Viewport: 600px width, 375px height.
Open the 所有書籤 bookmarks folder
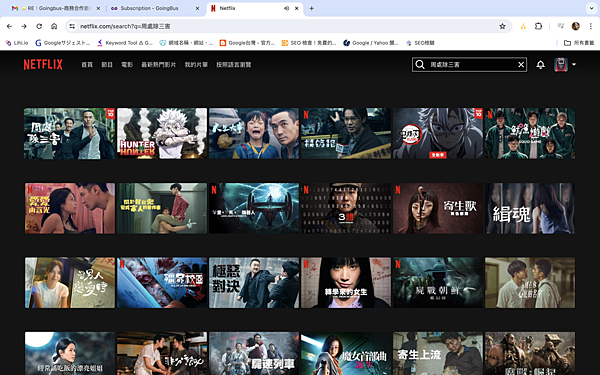pos(579,43)
